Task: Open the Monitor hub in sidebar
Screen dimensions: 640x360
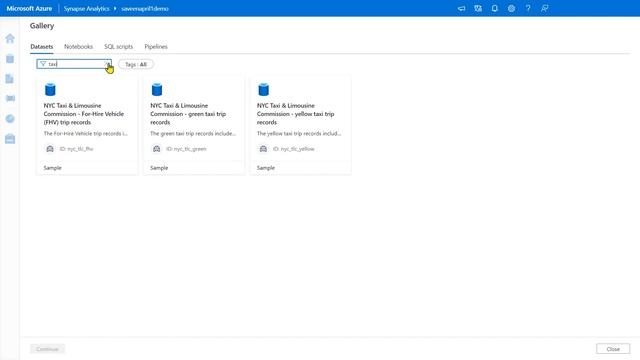Action: click(x=10, y=119)
